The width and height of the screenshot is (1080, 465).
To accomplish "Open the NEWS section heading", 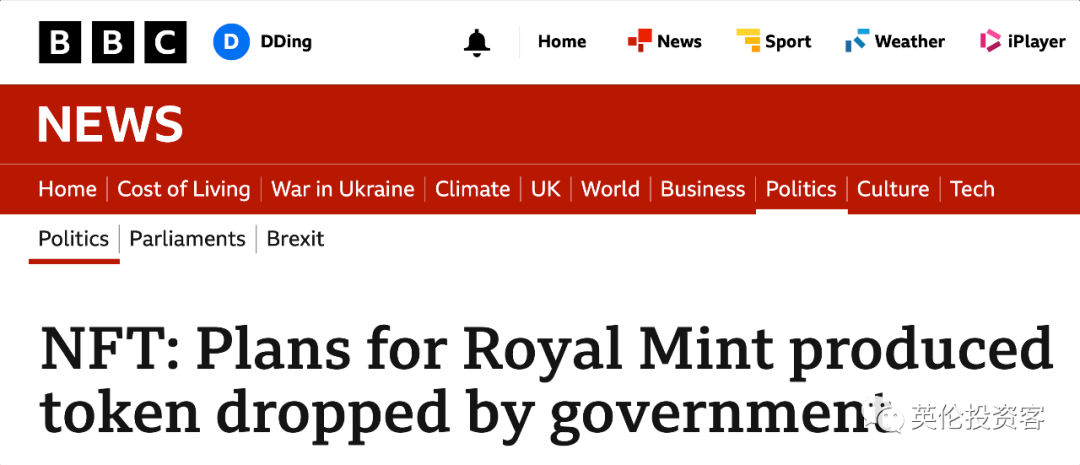I will pyautogui.click(x=110, y=125).
